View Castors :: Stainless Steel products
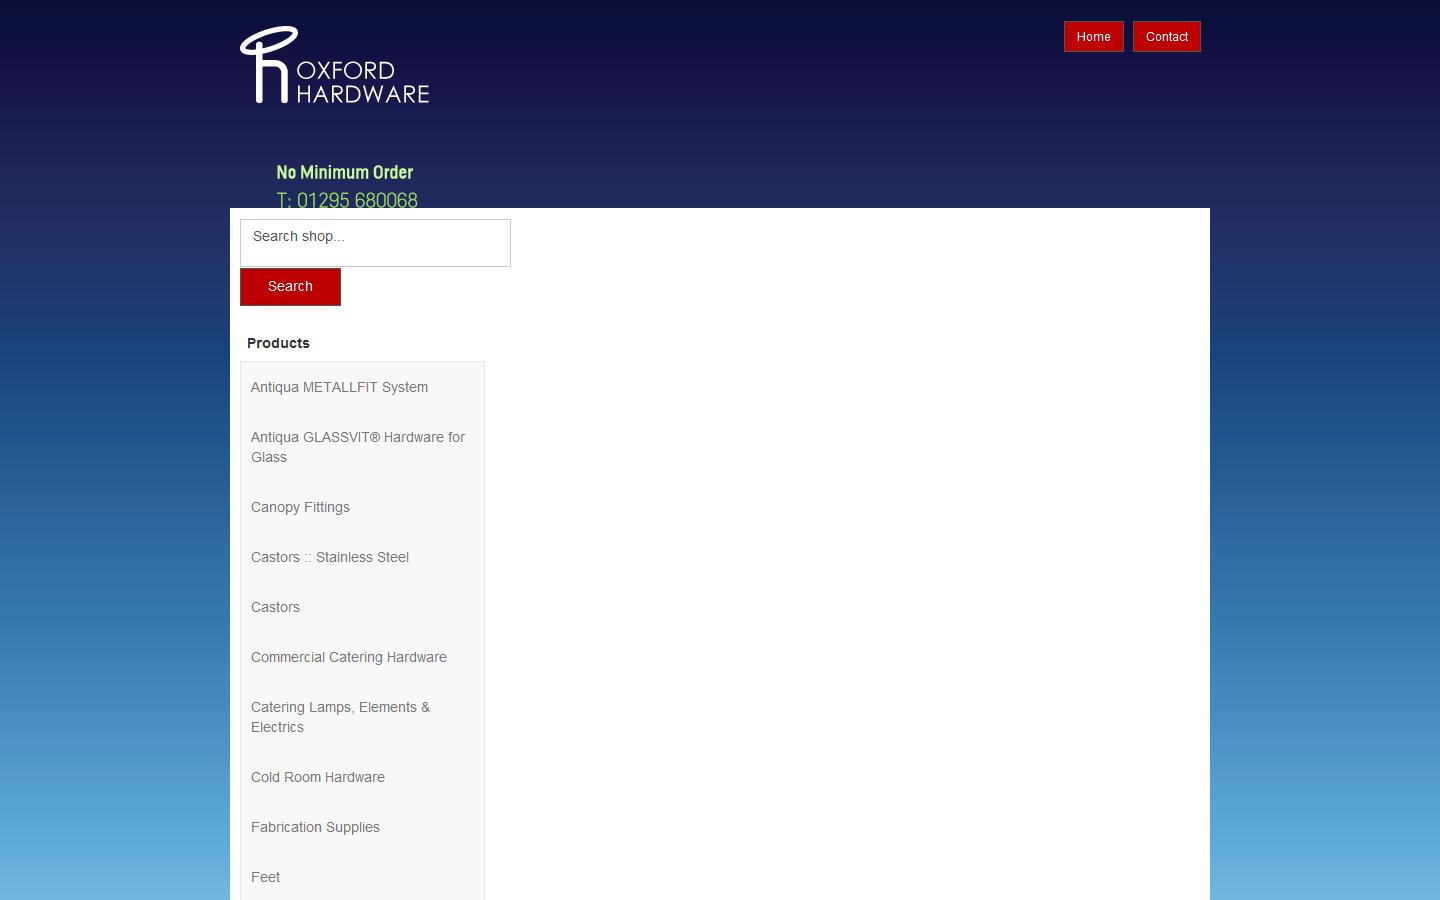 pyautogui.click(x=329, y=557)
